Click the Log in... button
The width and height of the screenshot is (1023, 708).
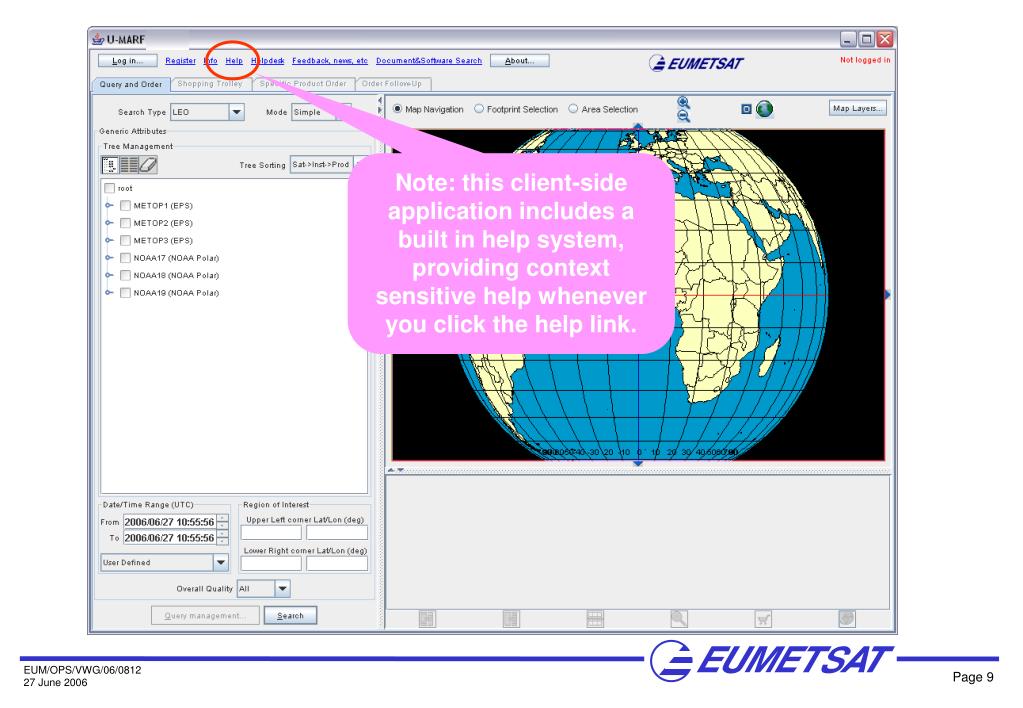pyautogui.click(x=128, y=61)
